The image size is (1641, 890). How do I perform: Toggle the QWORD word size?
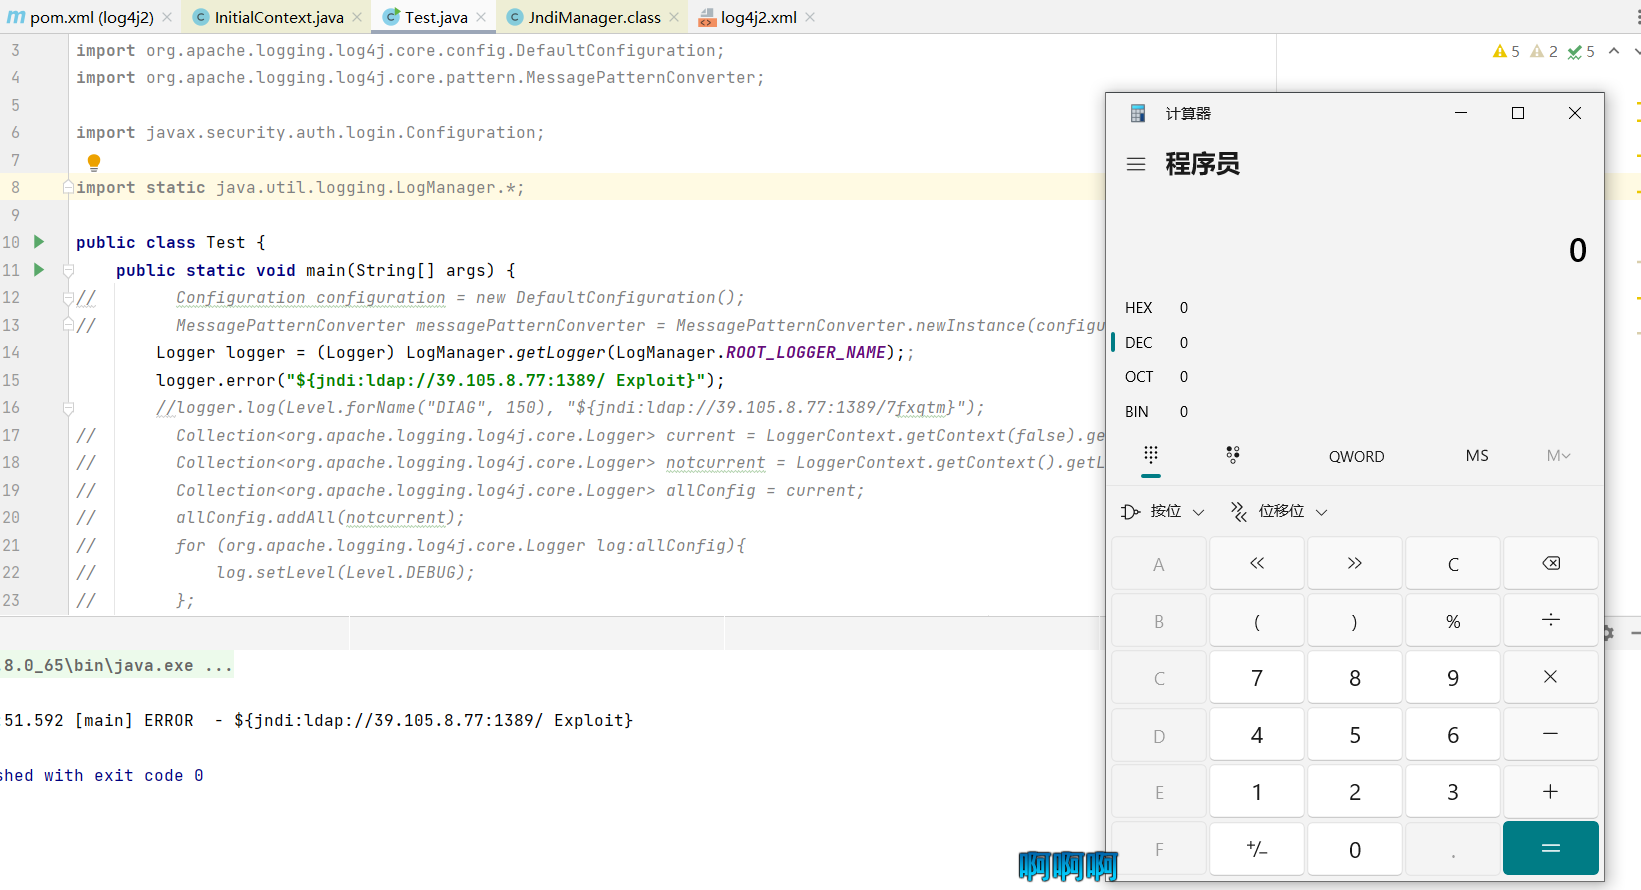click(x=1356, y=456)
